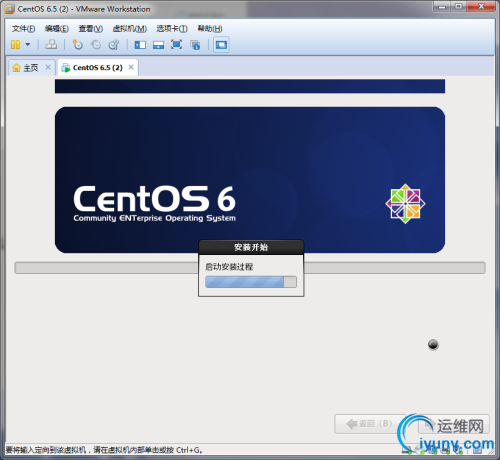Image resolution: width=500 pixels, height=460 pixels.
Task: Open the snapshot manager
Action: point(114,44)
